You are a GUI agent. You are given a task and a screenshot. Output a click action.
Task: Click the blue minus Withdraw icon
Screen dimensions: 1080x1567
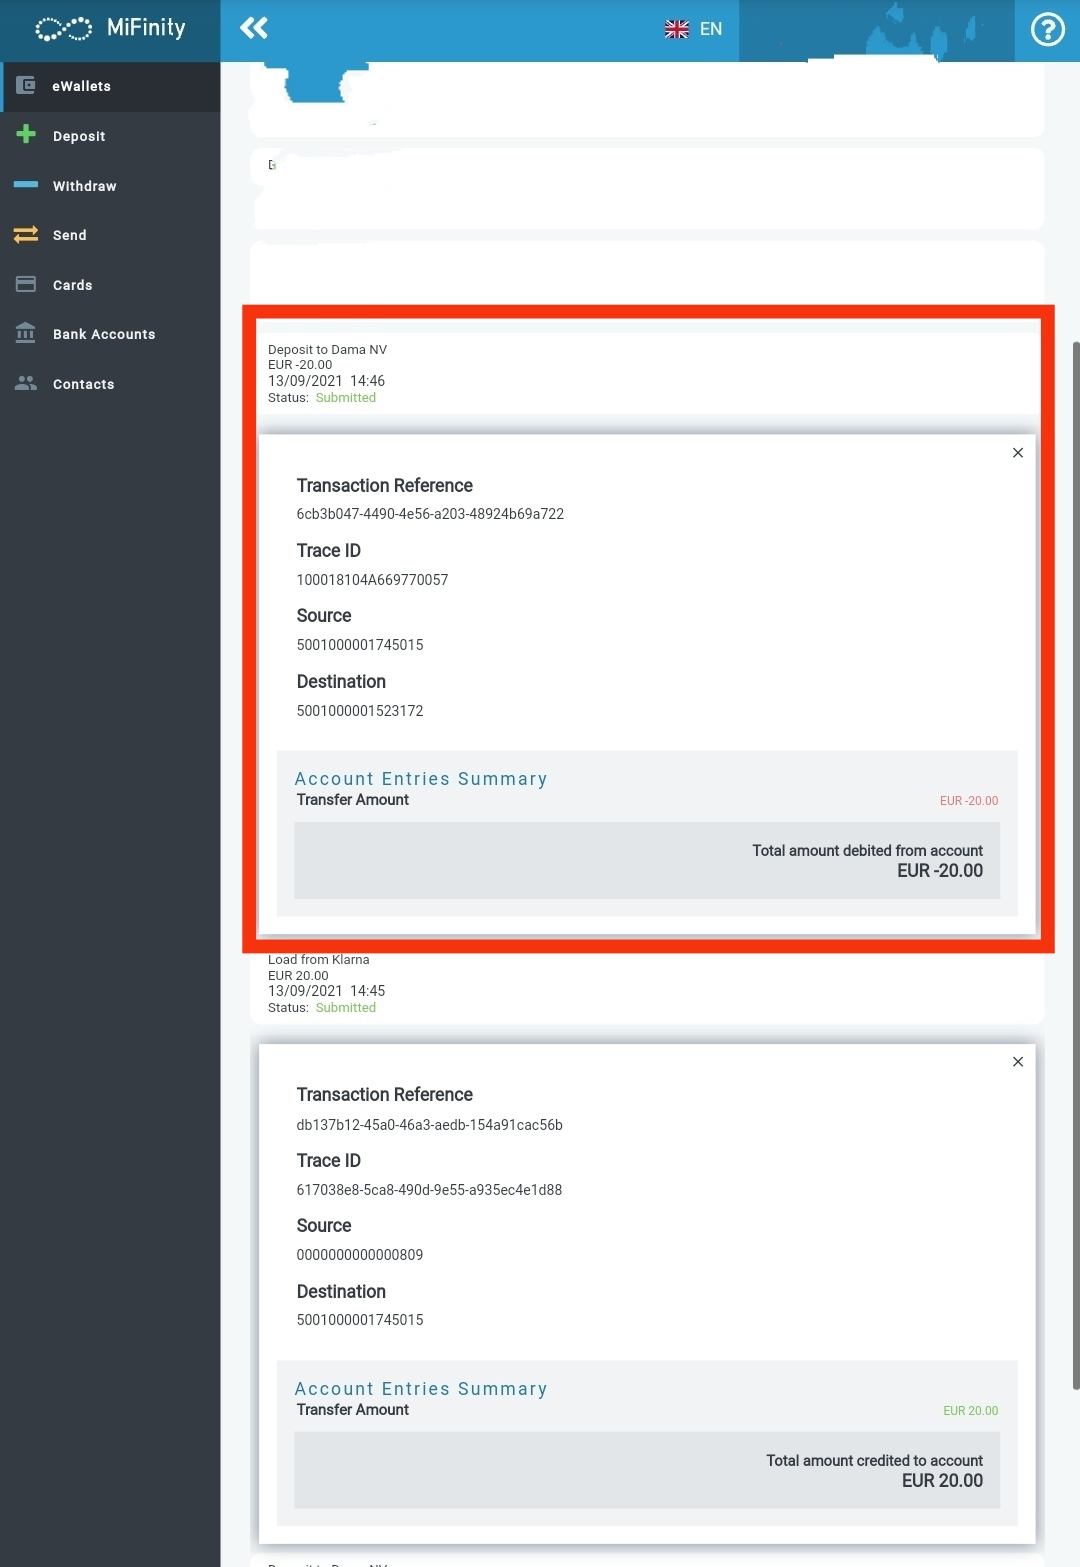tap(26, 185)
